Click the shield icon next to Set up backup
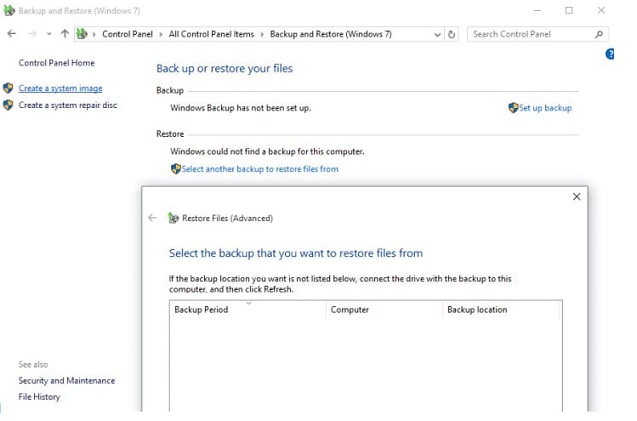637x421 pixels. click(513, 108)
